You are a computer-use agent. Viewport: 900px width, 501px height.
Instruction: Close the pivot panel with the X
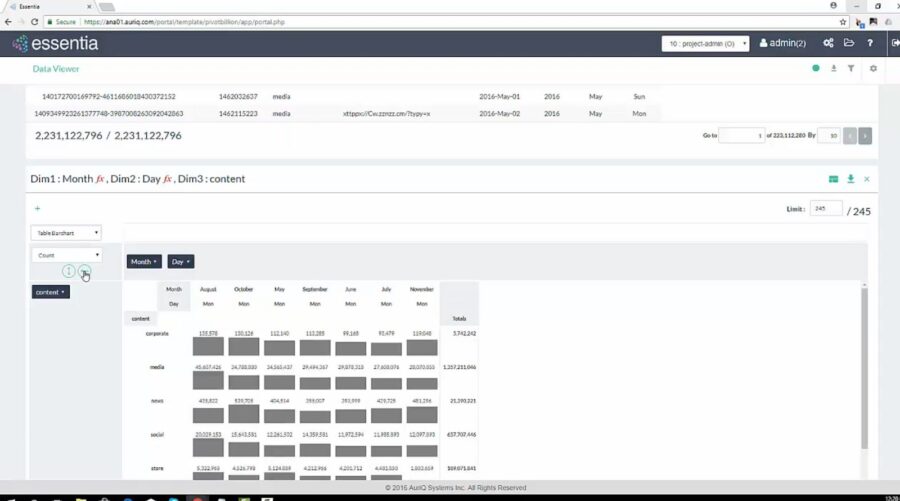(867, 179)
